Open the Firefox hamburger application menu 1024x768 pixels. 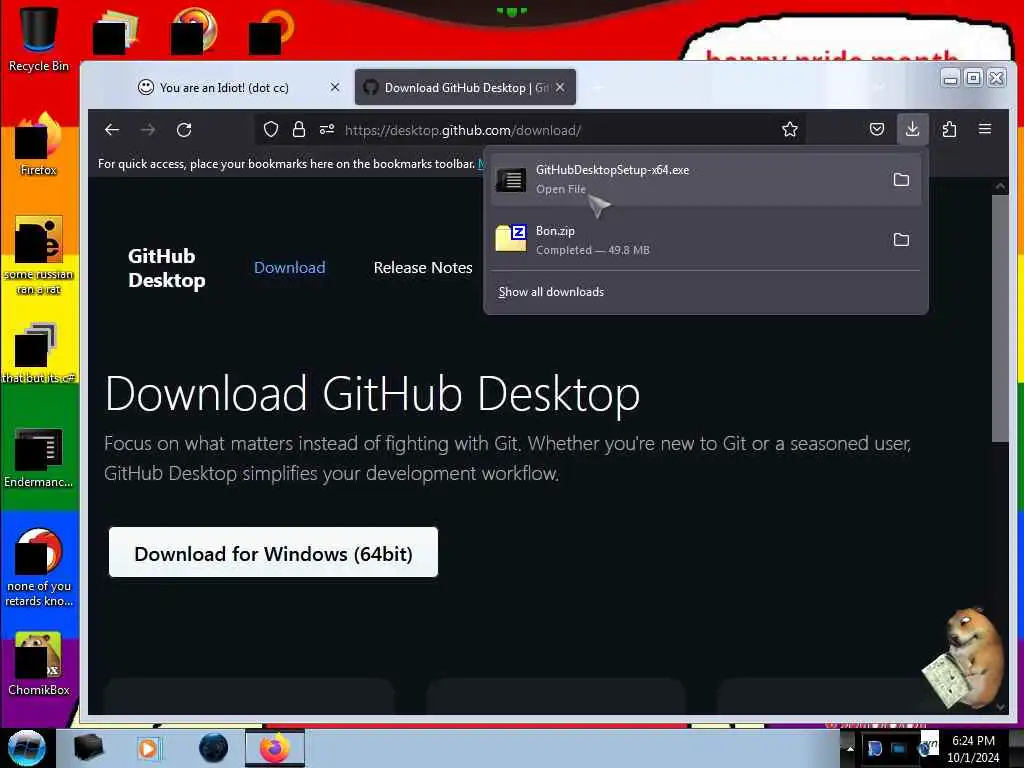pos(985,129)
